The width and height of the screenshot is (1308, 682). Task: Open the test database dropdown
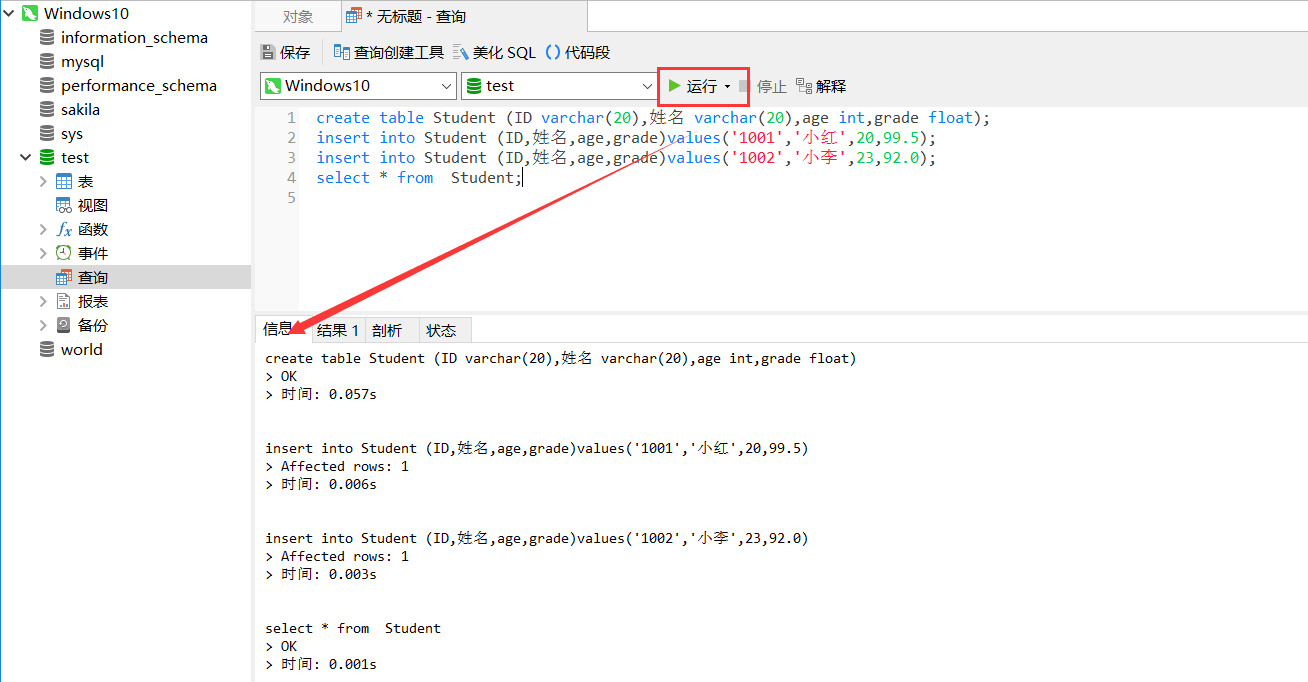(x=647, y=87)
